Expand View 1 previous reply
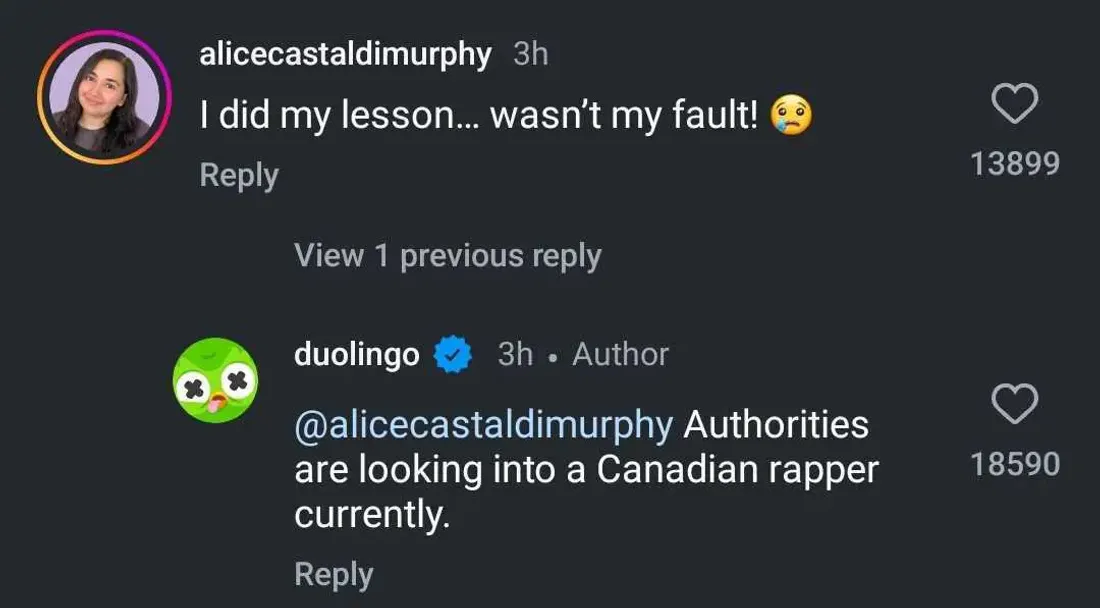The width and height of the screenshot is (1100, 608). point(447,256)
